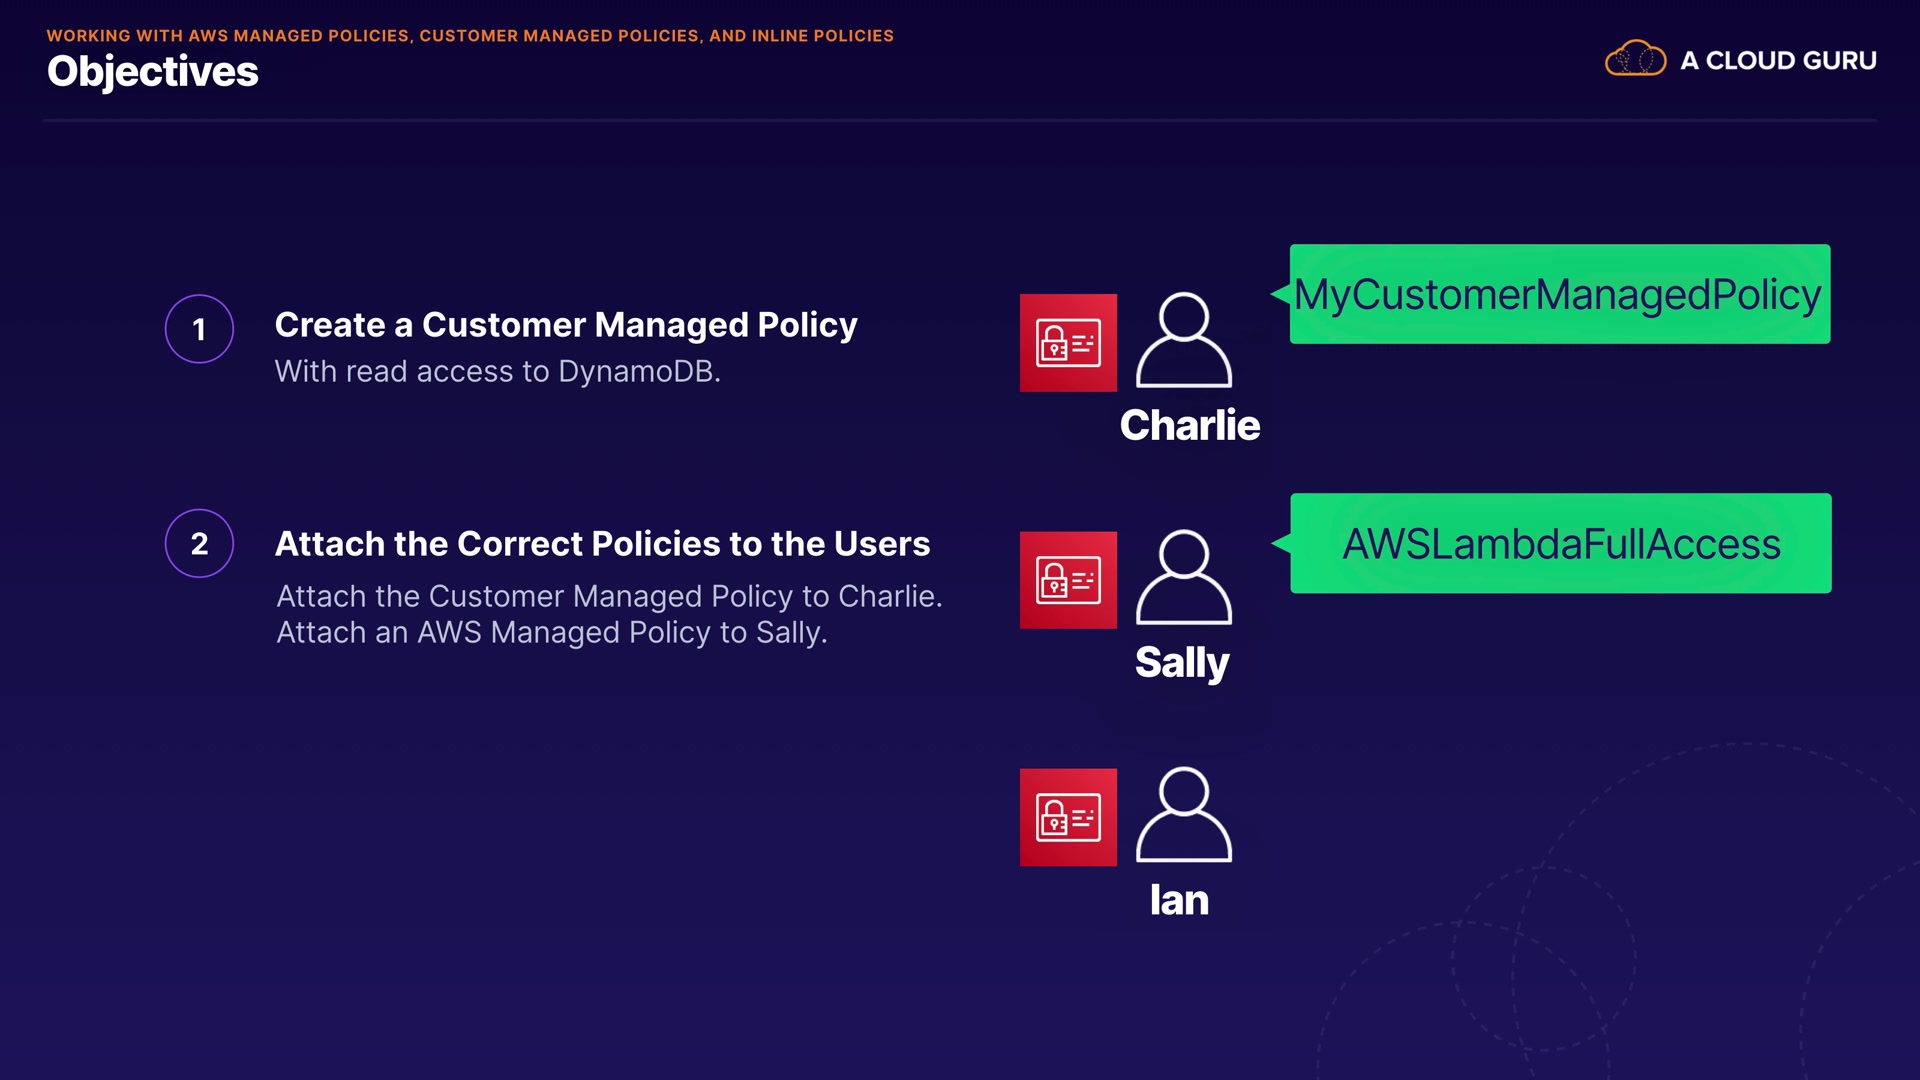Click the IAM identity icon beside Charlie
This screenshot has width=1920, height=1080.
point(1068,343)
